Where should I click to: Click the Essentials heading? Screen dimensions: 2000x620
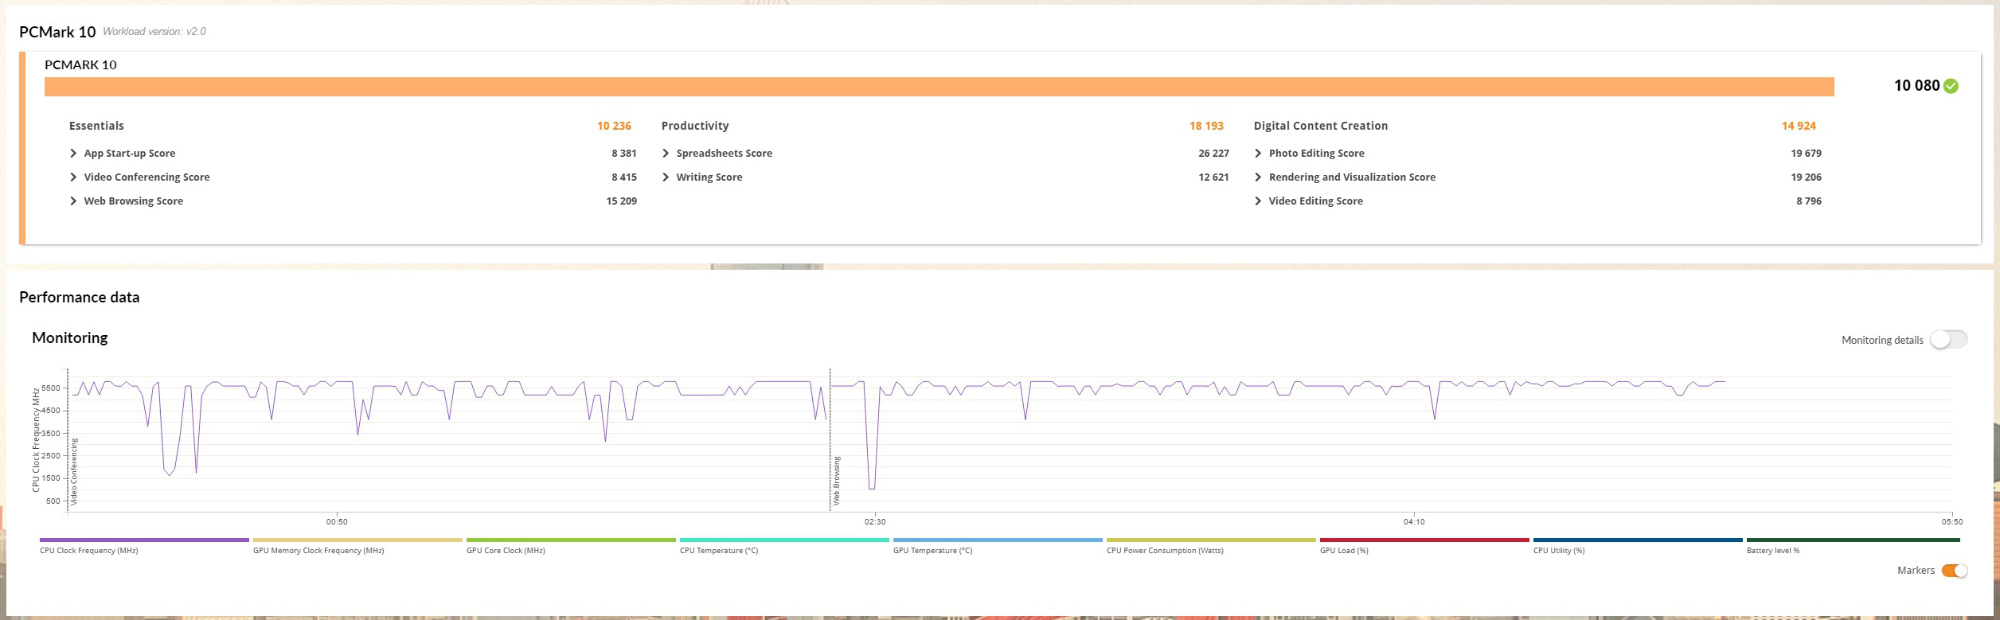(96, 126)
